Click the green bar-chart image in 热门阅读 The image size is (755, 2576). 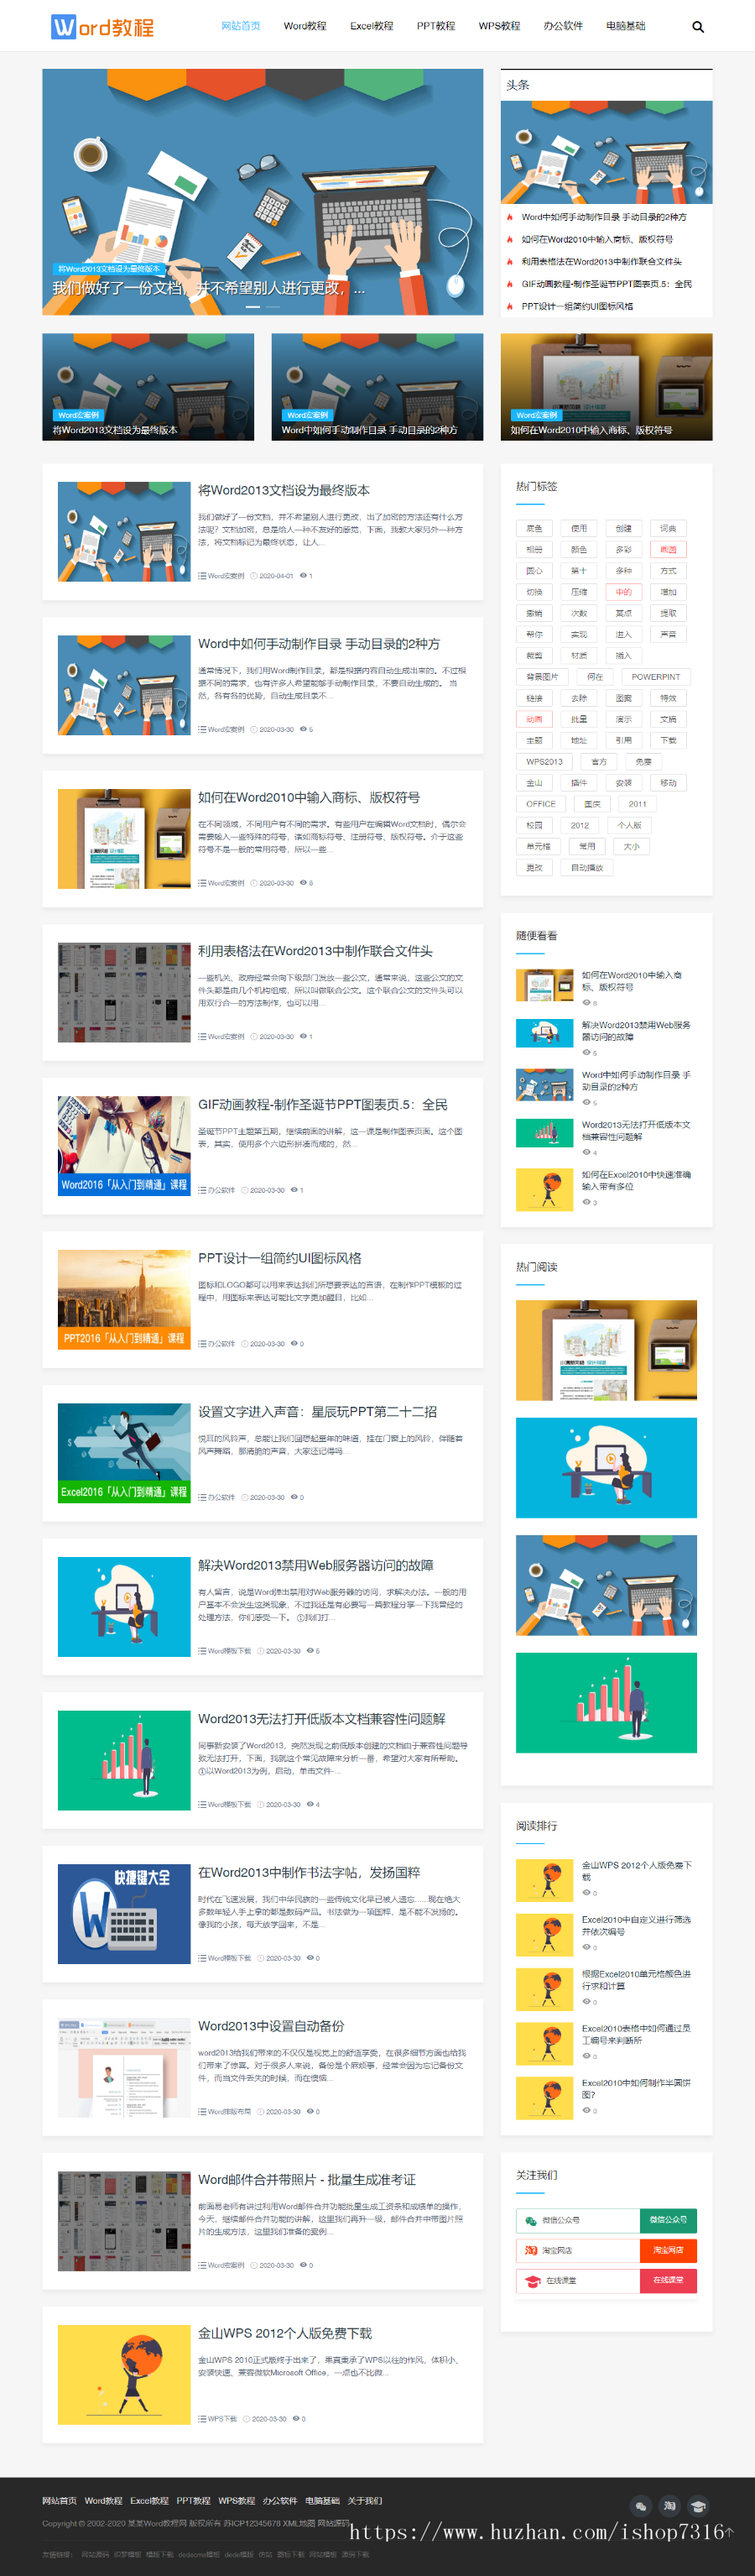(x=606, y=1703)
